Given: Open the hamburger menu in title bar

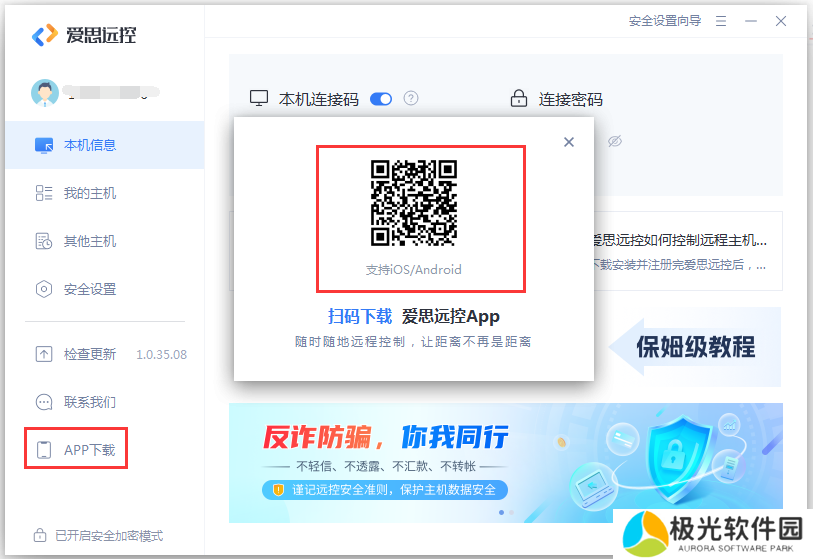Looking at the screenshot, I should [x=720, y=21].
